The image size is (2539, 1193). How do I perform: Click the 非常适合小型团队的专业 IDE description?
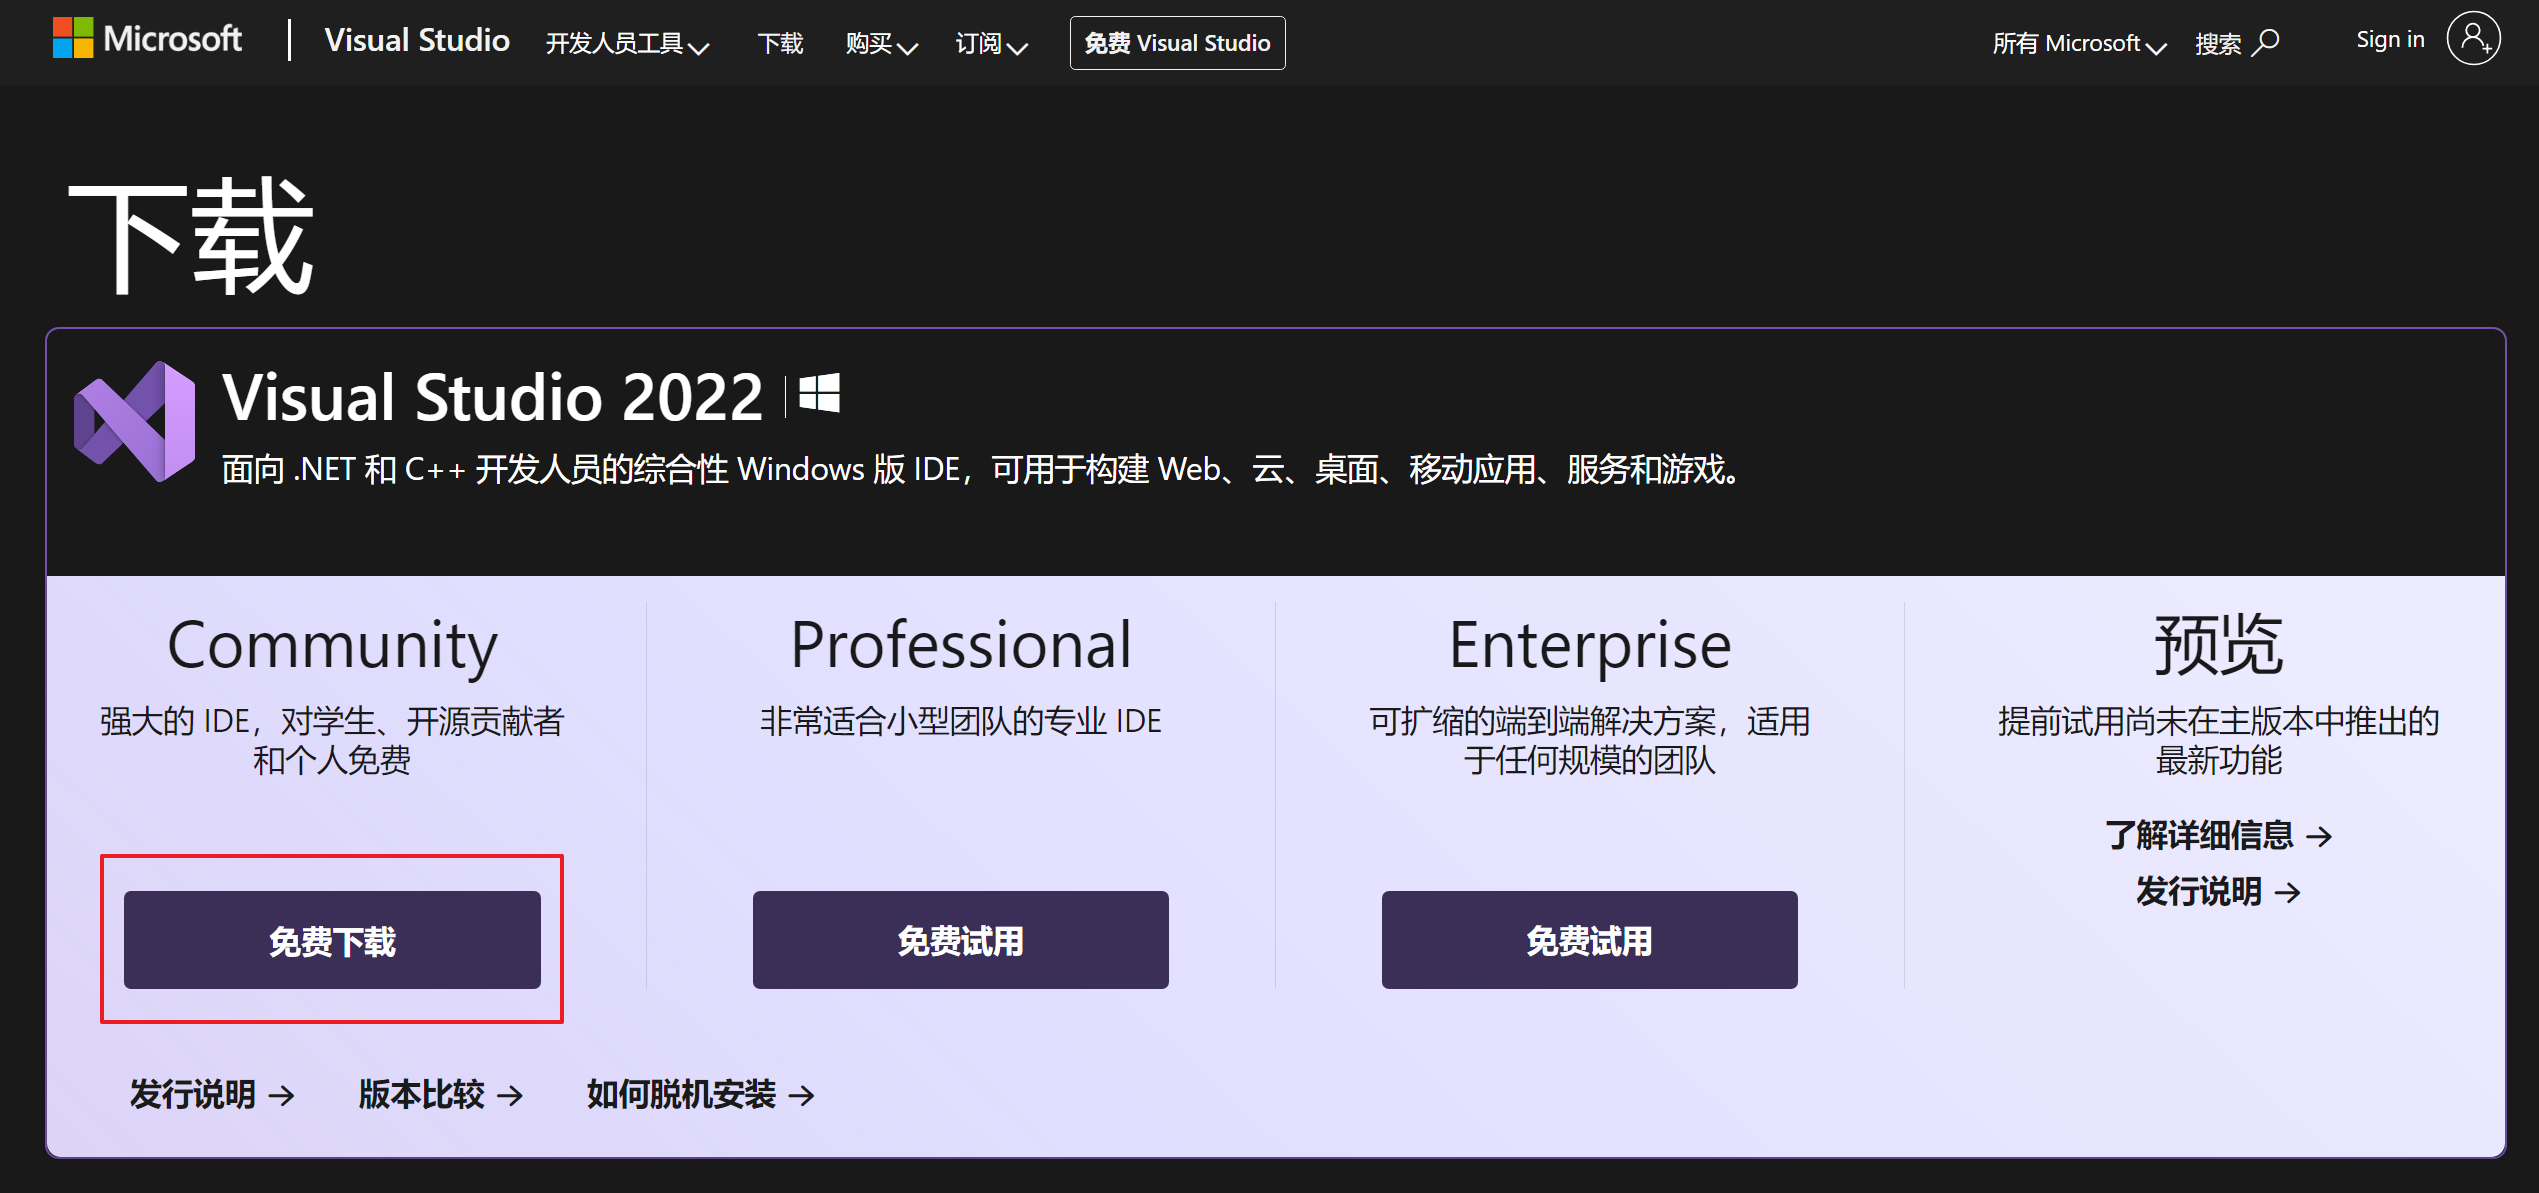[961, 721]
